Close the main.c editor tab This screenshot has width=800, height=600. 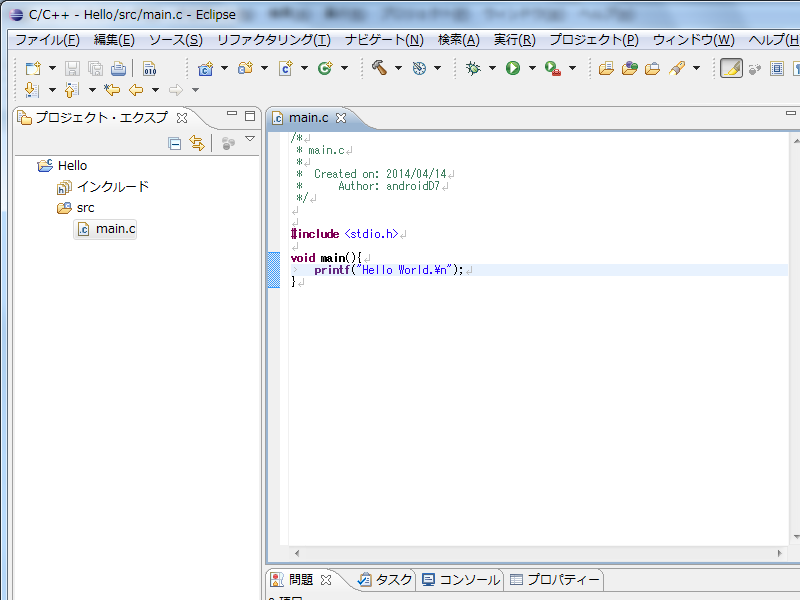tap(340, 118)
